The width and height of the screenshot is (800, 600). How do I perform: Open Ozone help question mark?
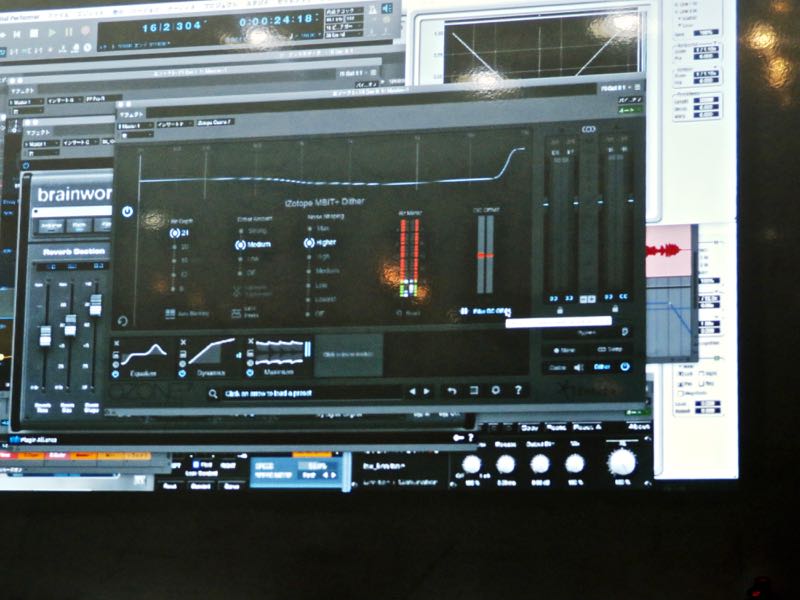pos(518,389)
